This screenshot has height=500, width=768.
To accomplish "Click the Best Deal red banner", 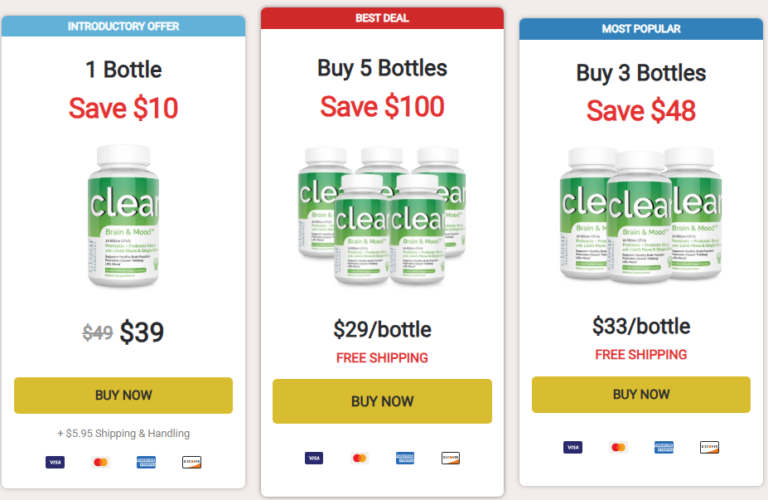I will click(x=382, y=18).
